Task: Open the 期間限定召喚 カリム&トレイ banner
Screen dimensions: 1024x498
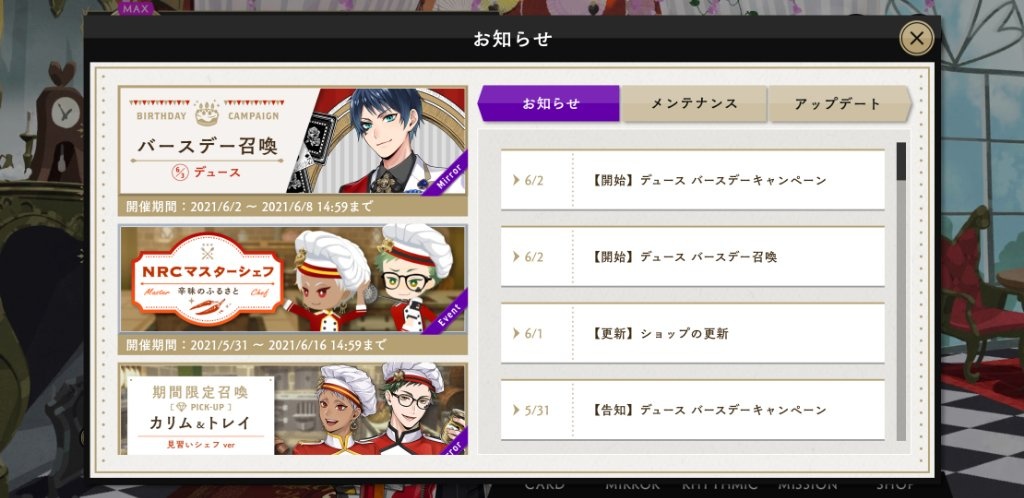Action: pos(293,409)
